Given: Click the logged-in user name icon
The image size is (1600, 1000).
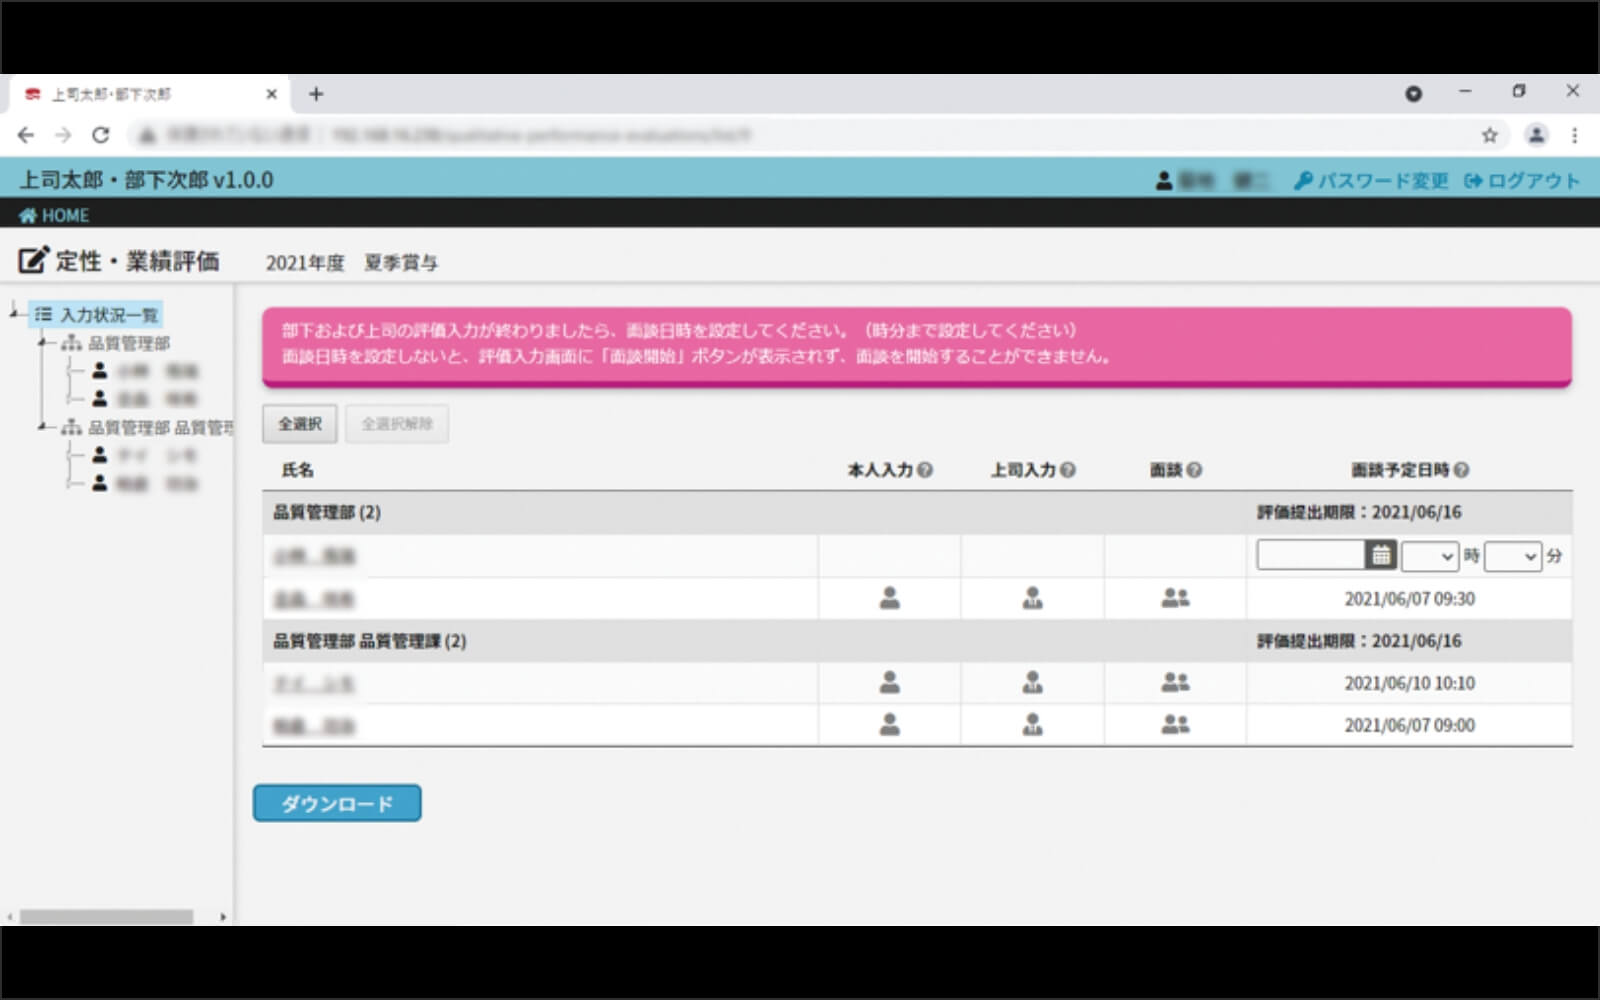Looking at the screenshot, I should pyautogui.click(x=1164, y=181).
